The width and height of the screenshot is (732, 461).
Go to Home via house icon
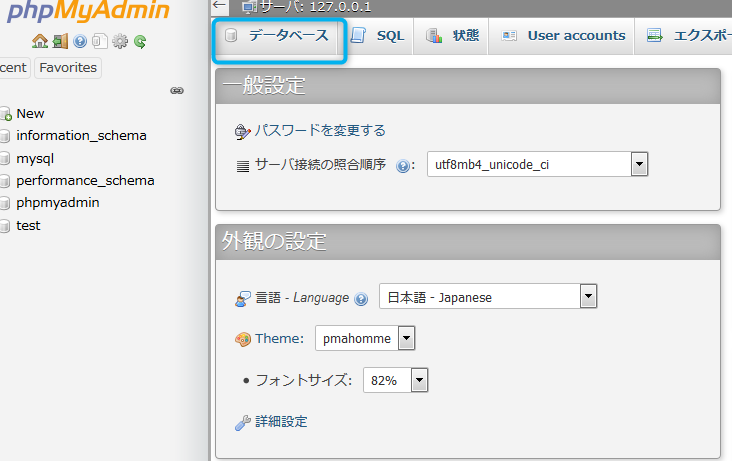pos(40,42)
